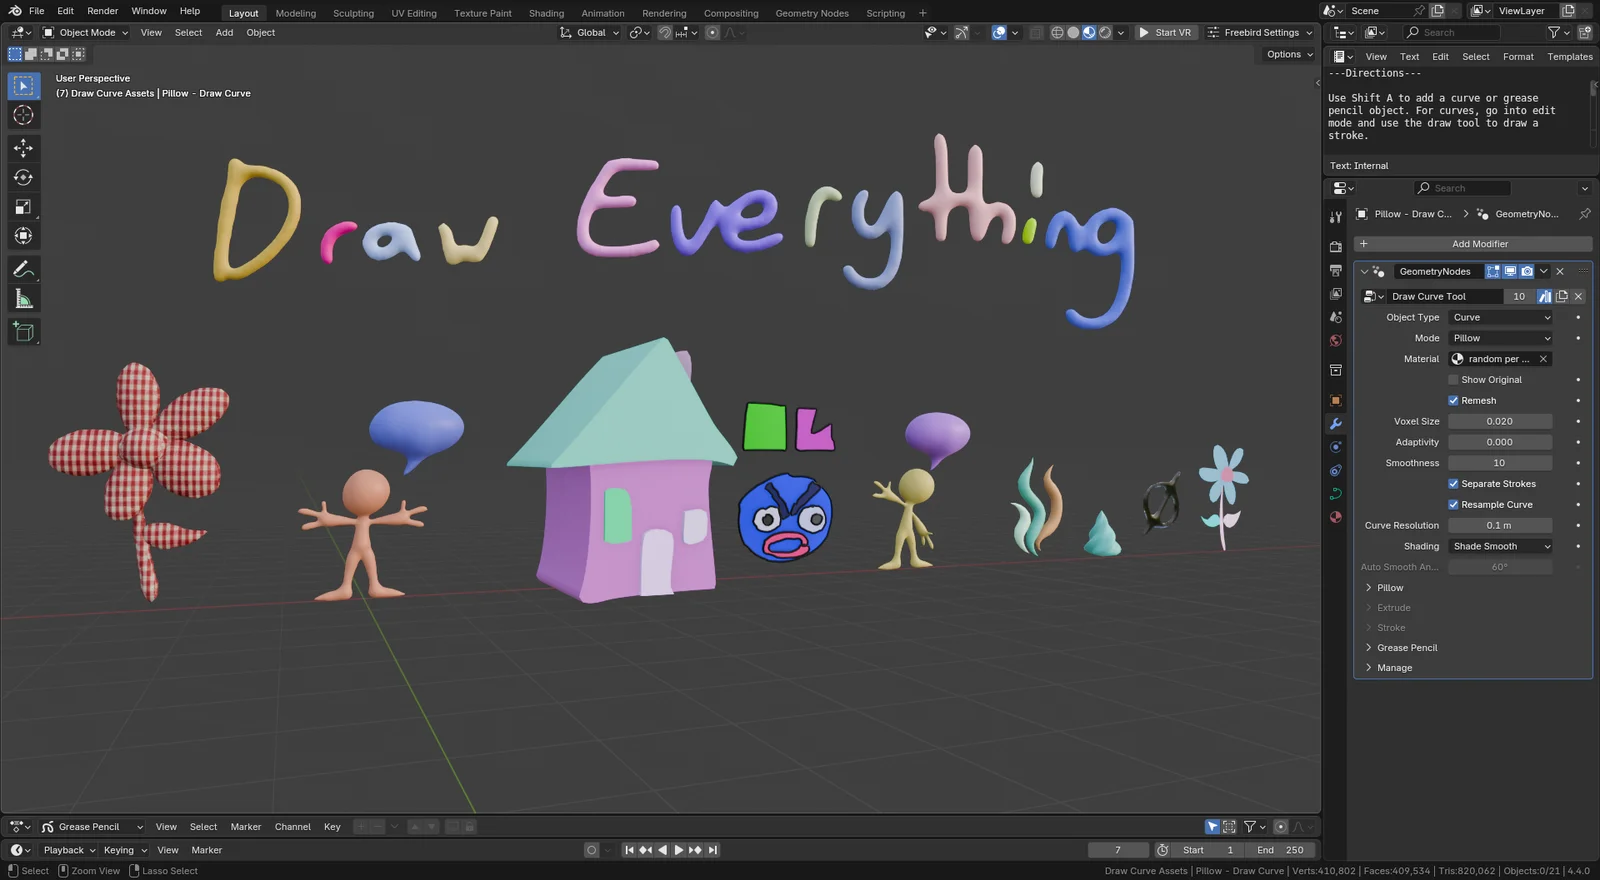Open the Shading dropdown set to Shade Smooth
The image size is (1600, 880).
[x=1500, y=546]
